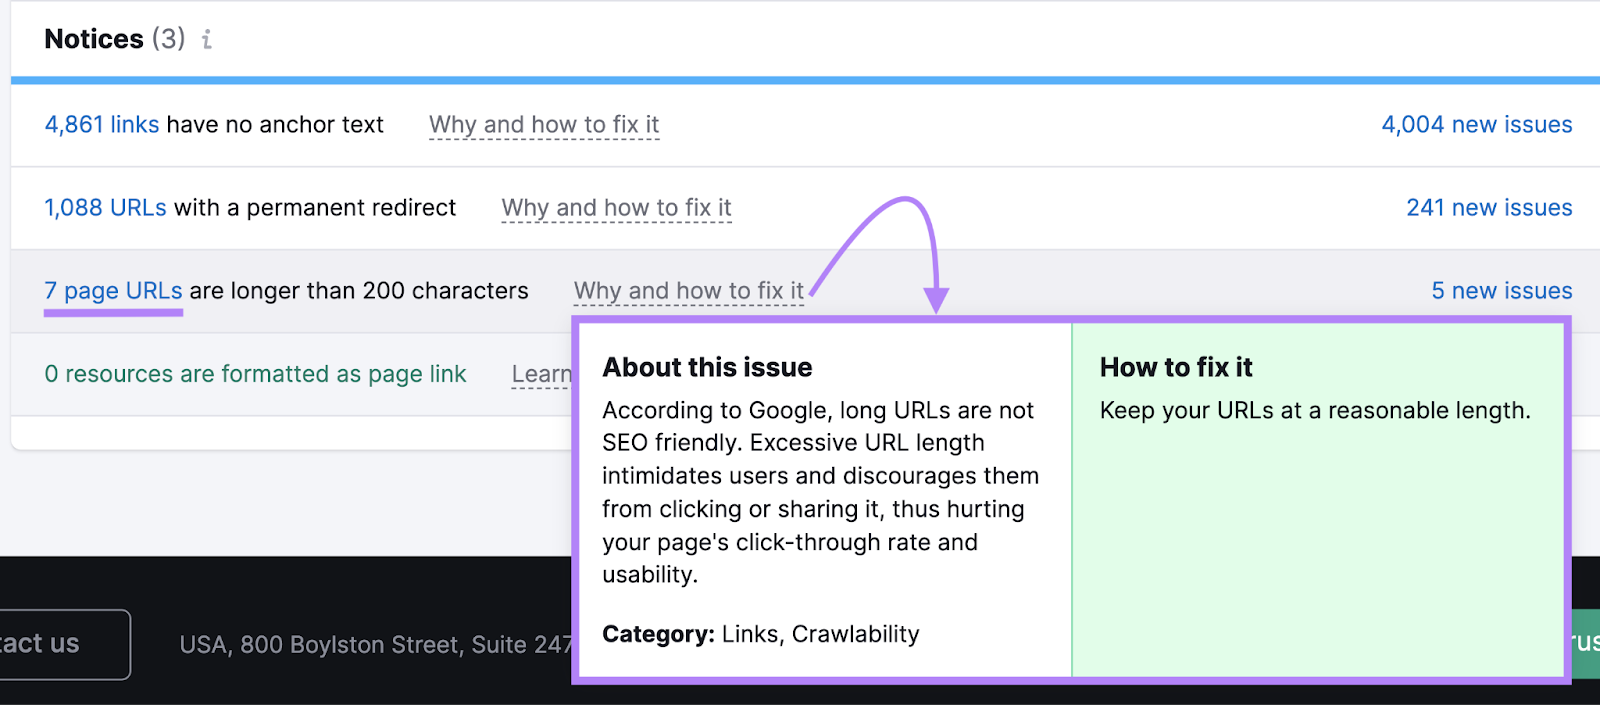Click 'with a permanent redirect' description

tap(315, 208)
